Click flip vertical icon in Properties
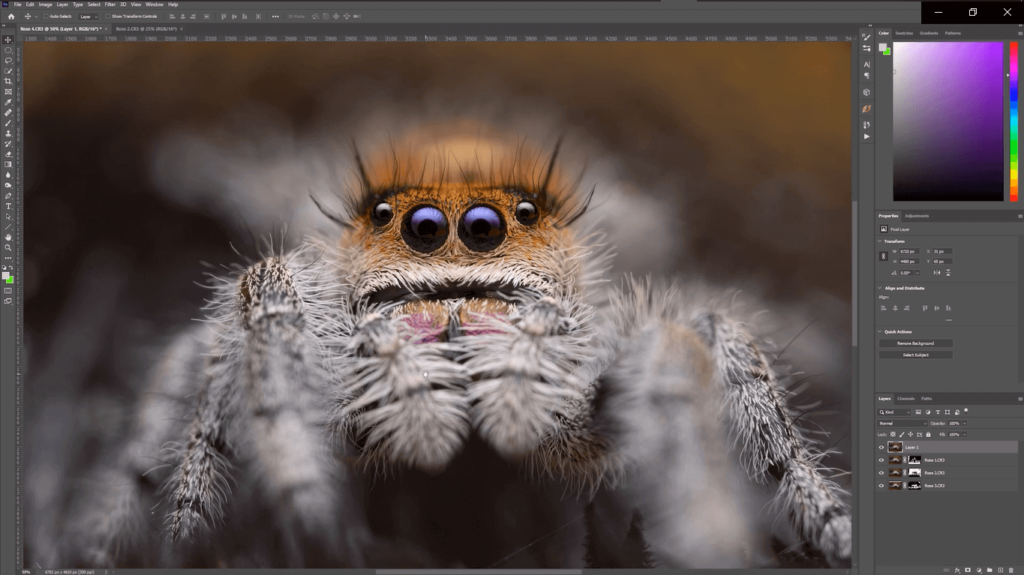The height and width of the screenshot is (575, 1024). pos(948,272)
